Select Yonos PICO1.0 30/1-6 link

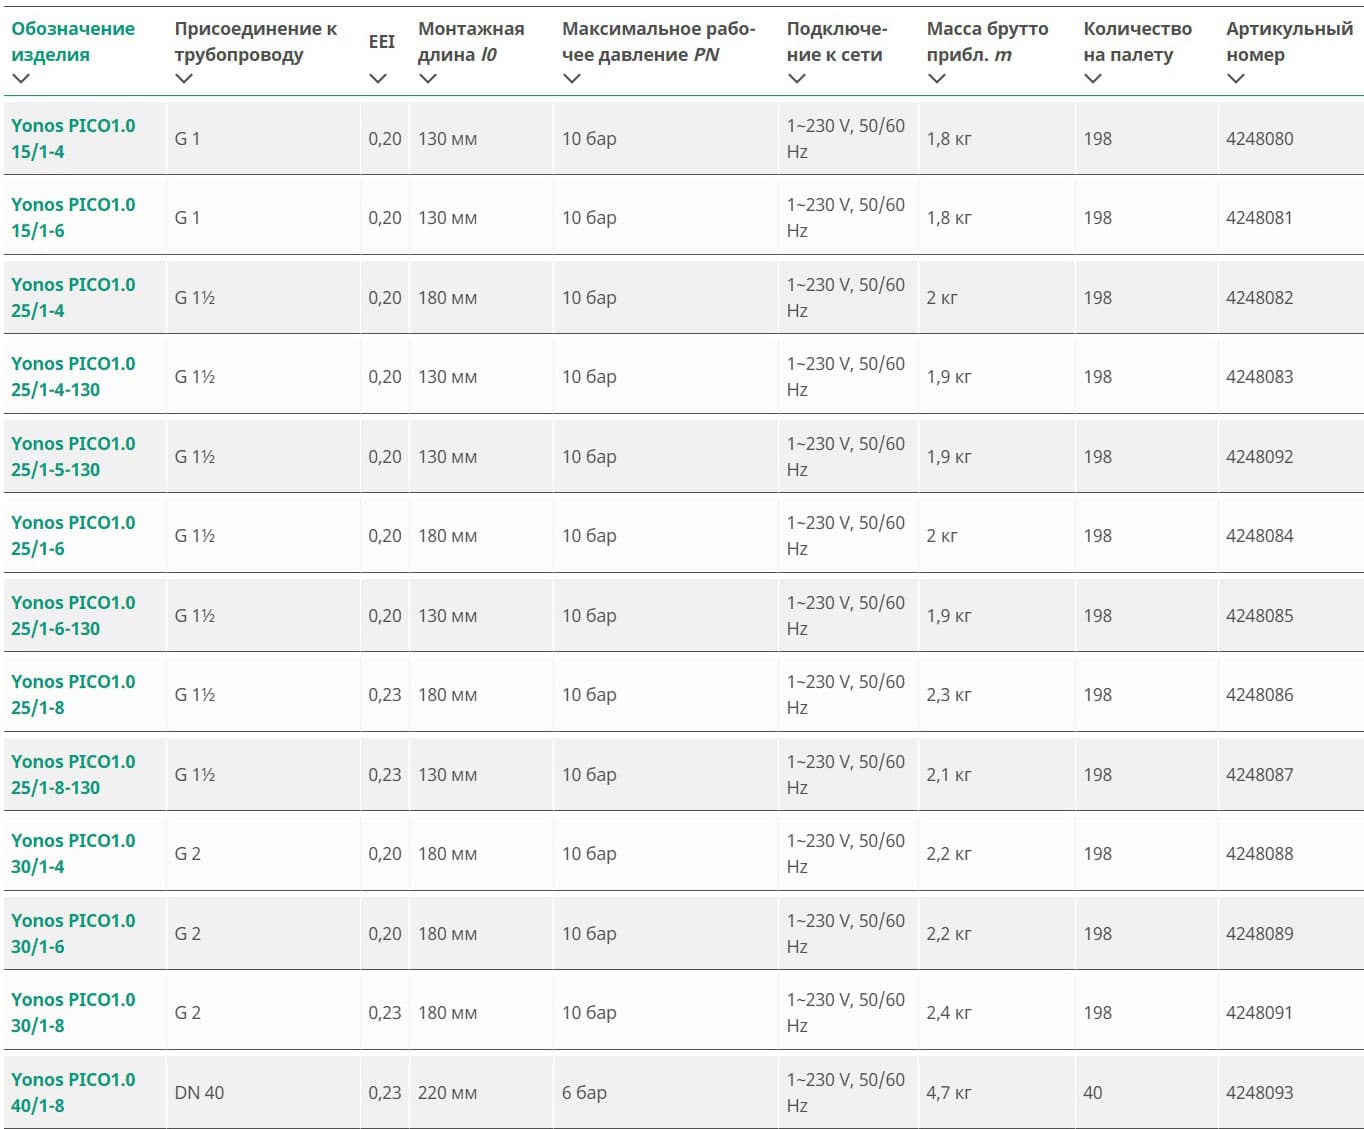pyautogui.click(x=73, y=933)
